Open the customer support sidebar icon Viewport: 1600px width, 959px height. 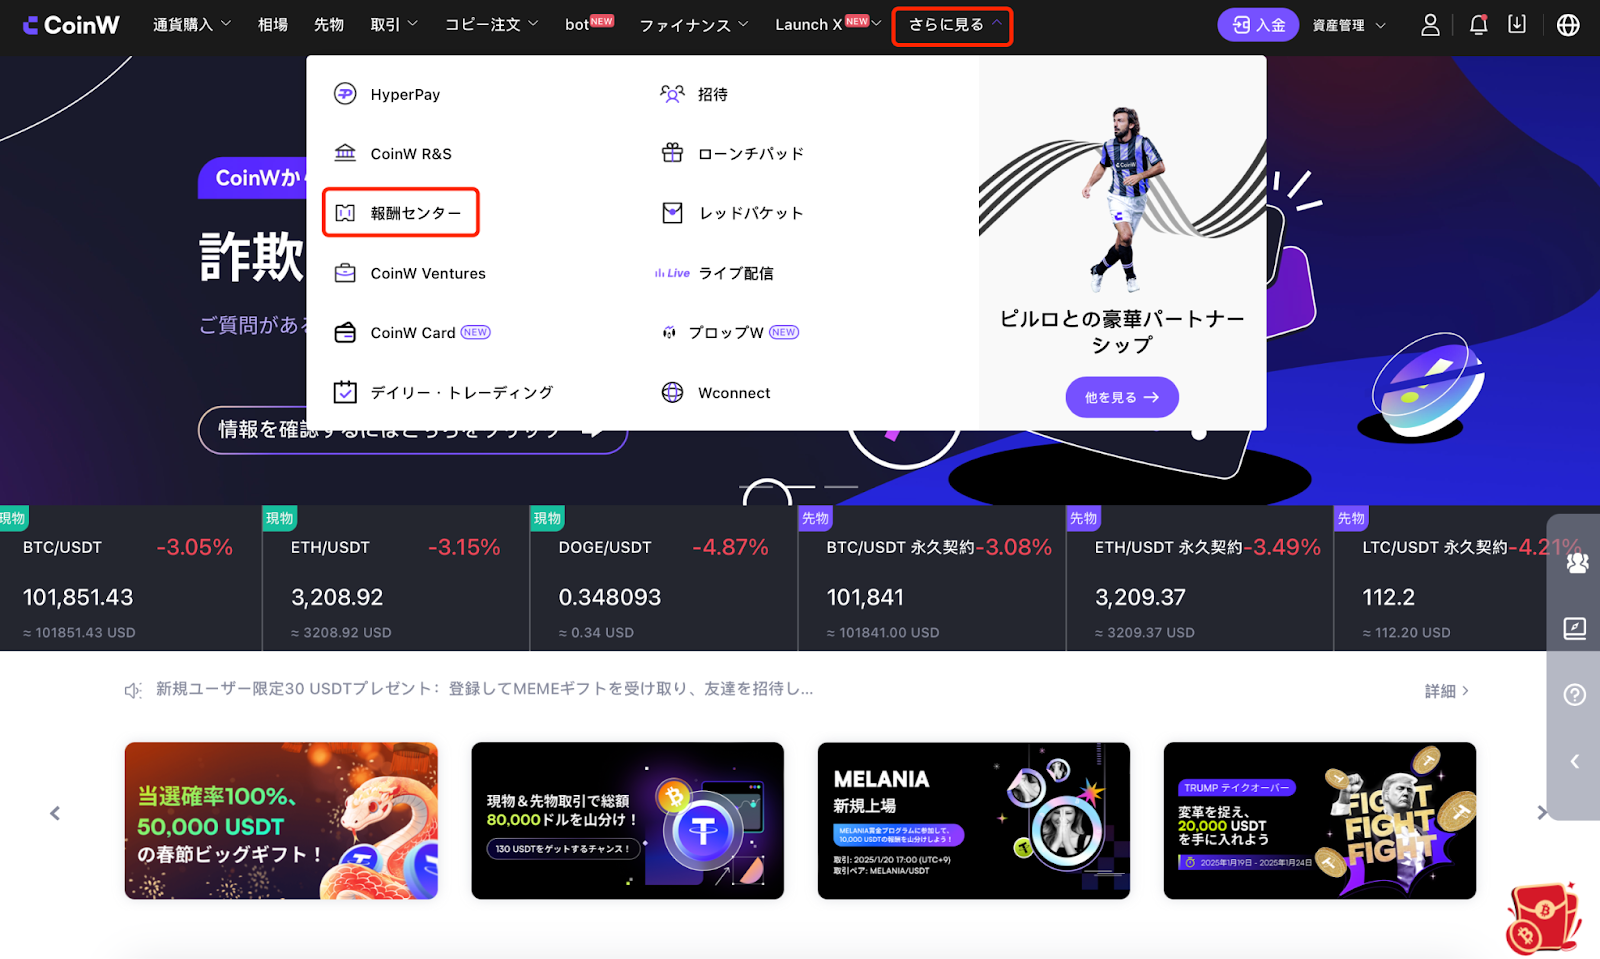coord(1577,563)
